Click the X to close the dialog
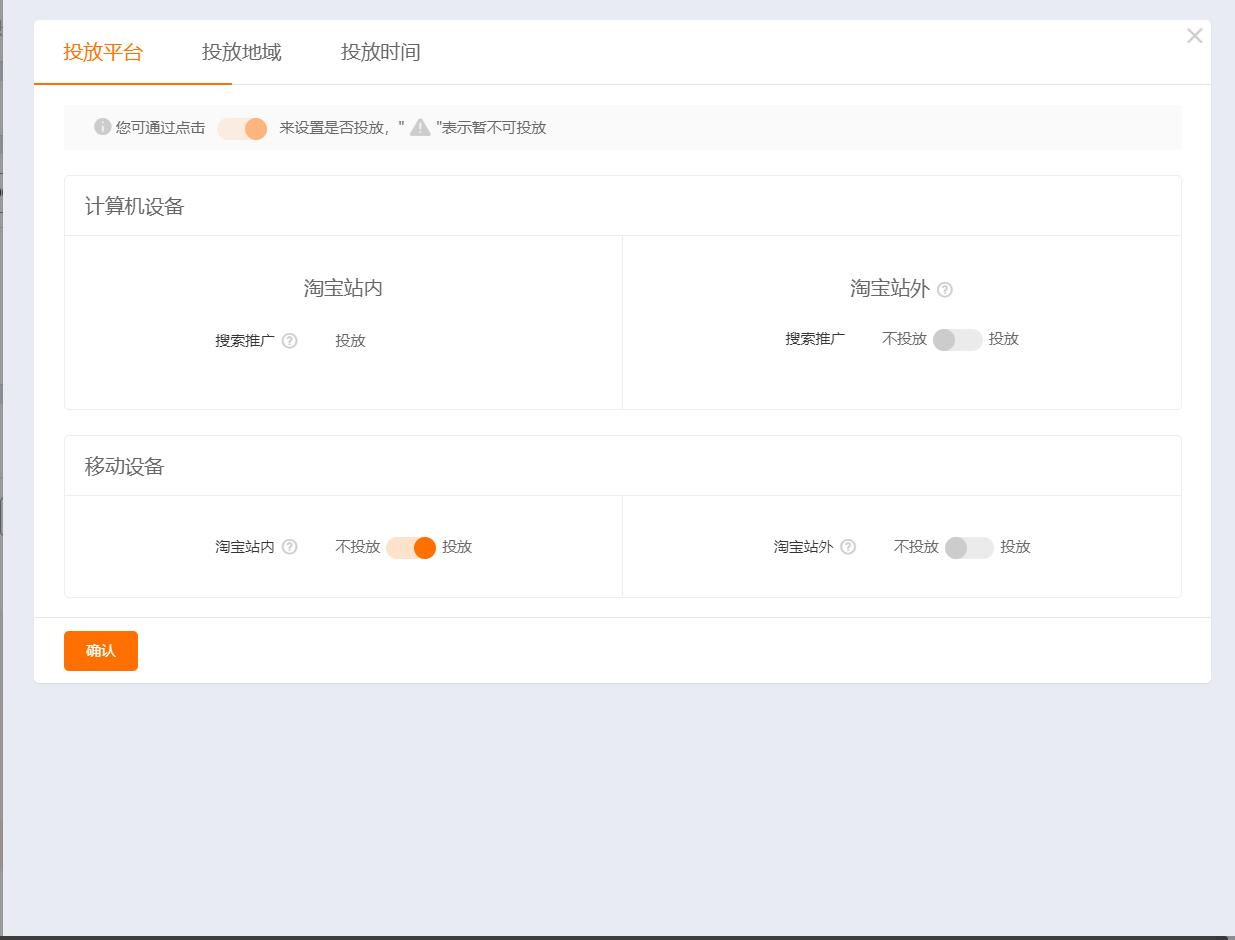The height and width of the screenshot is (940, 1235). pos(1194,36)
